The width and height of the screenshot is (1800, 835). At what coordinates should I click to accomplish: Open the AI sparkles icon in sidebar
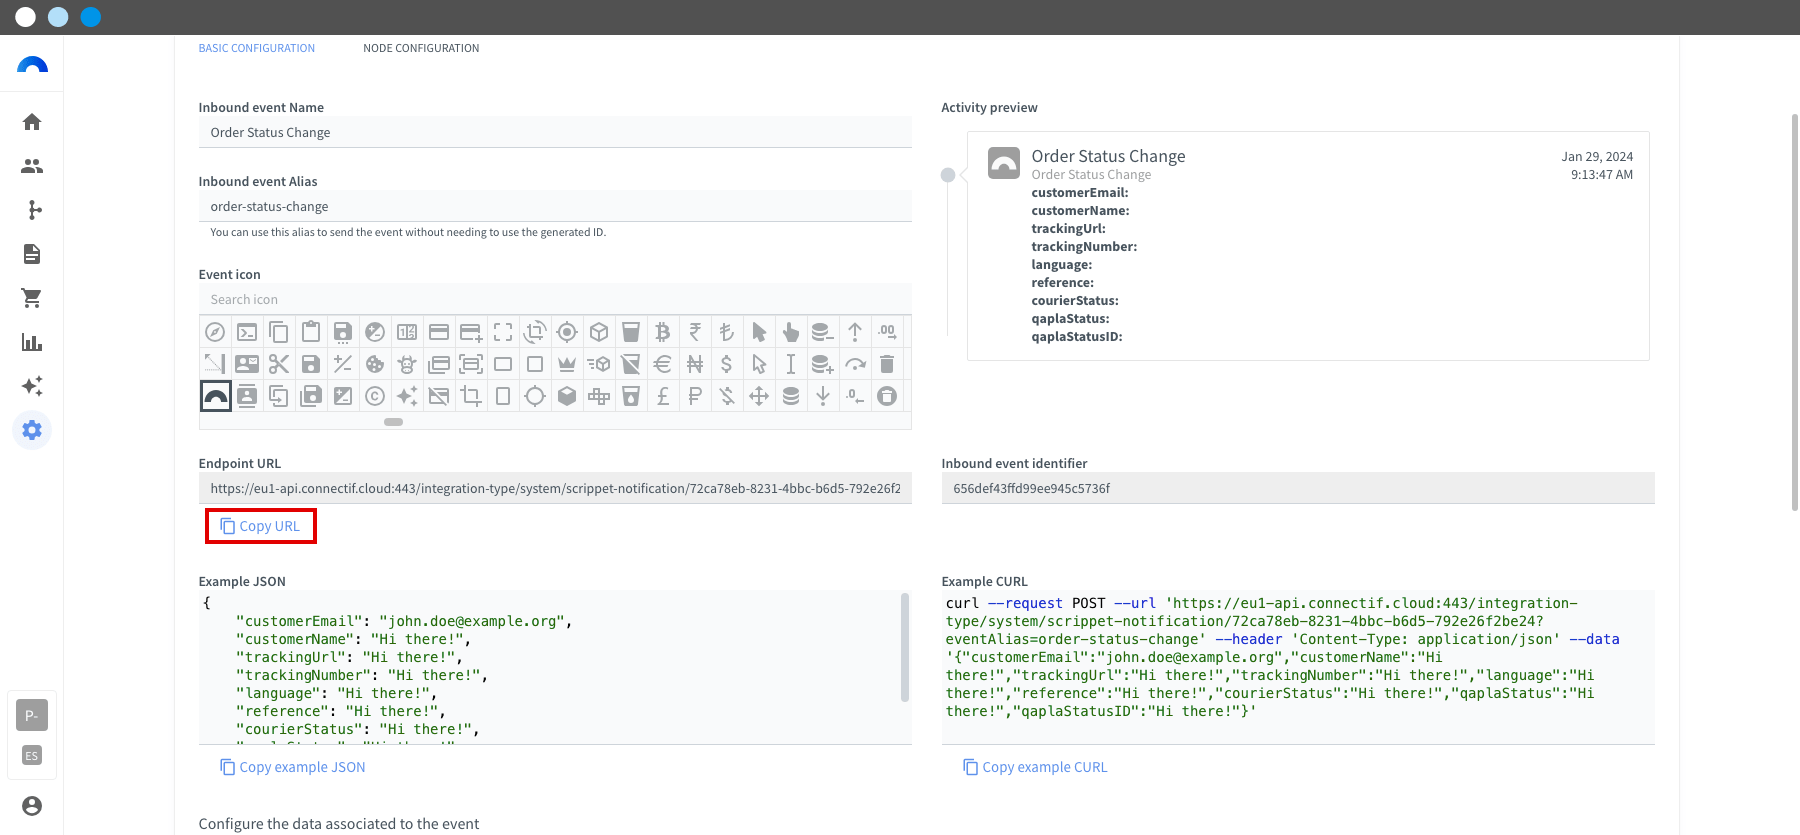32,386
